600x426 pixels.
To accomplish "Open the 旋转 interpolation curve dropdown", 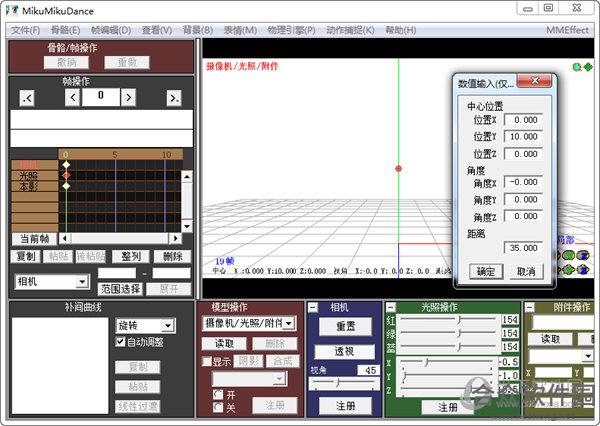I will (145, 326).
